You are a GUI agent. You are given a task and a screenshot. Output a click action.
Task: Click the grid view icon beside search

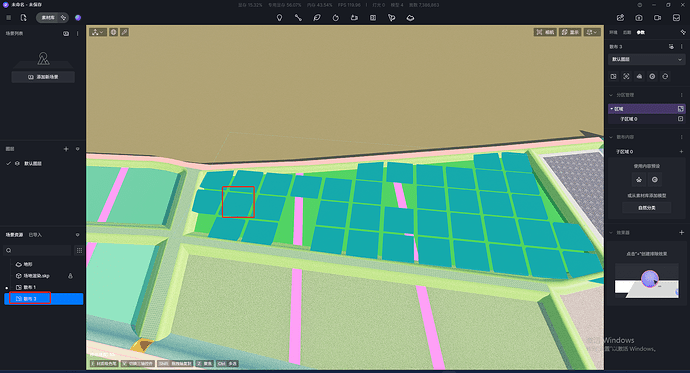(x=79, y=250)
